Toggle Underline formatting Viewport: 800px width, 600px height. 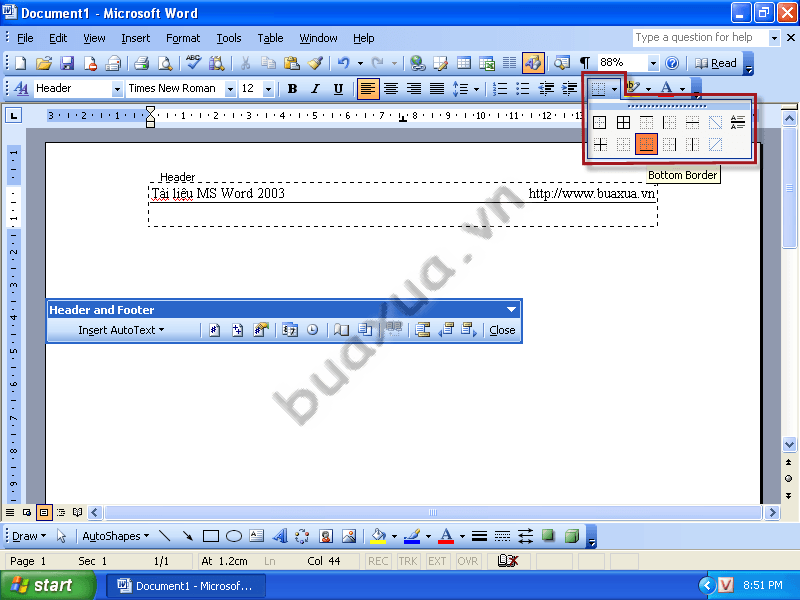tap(338, 89)
